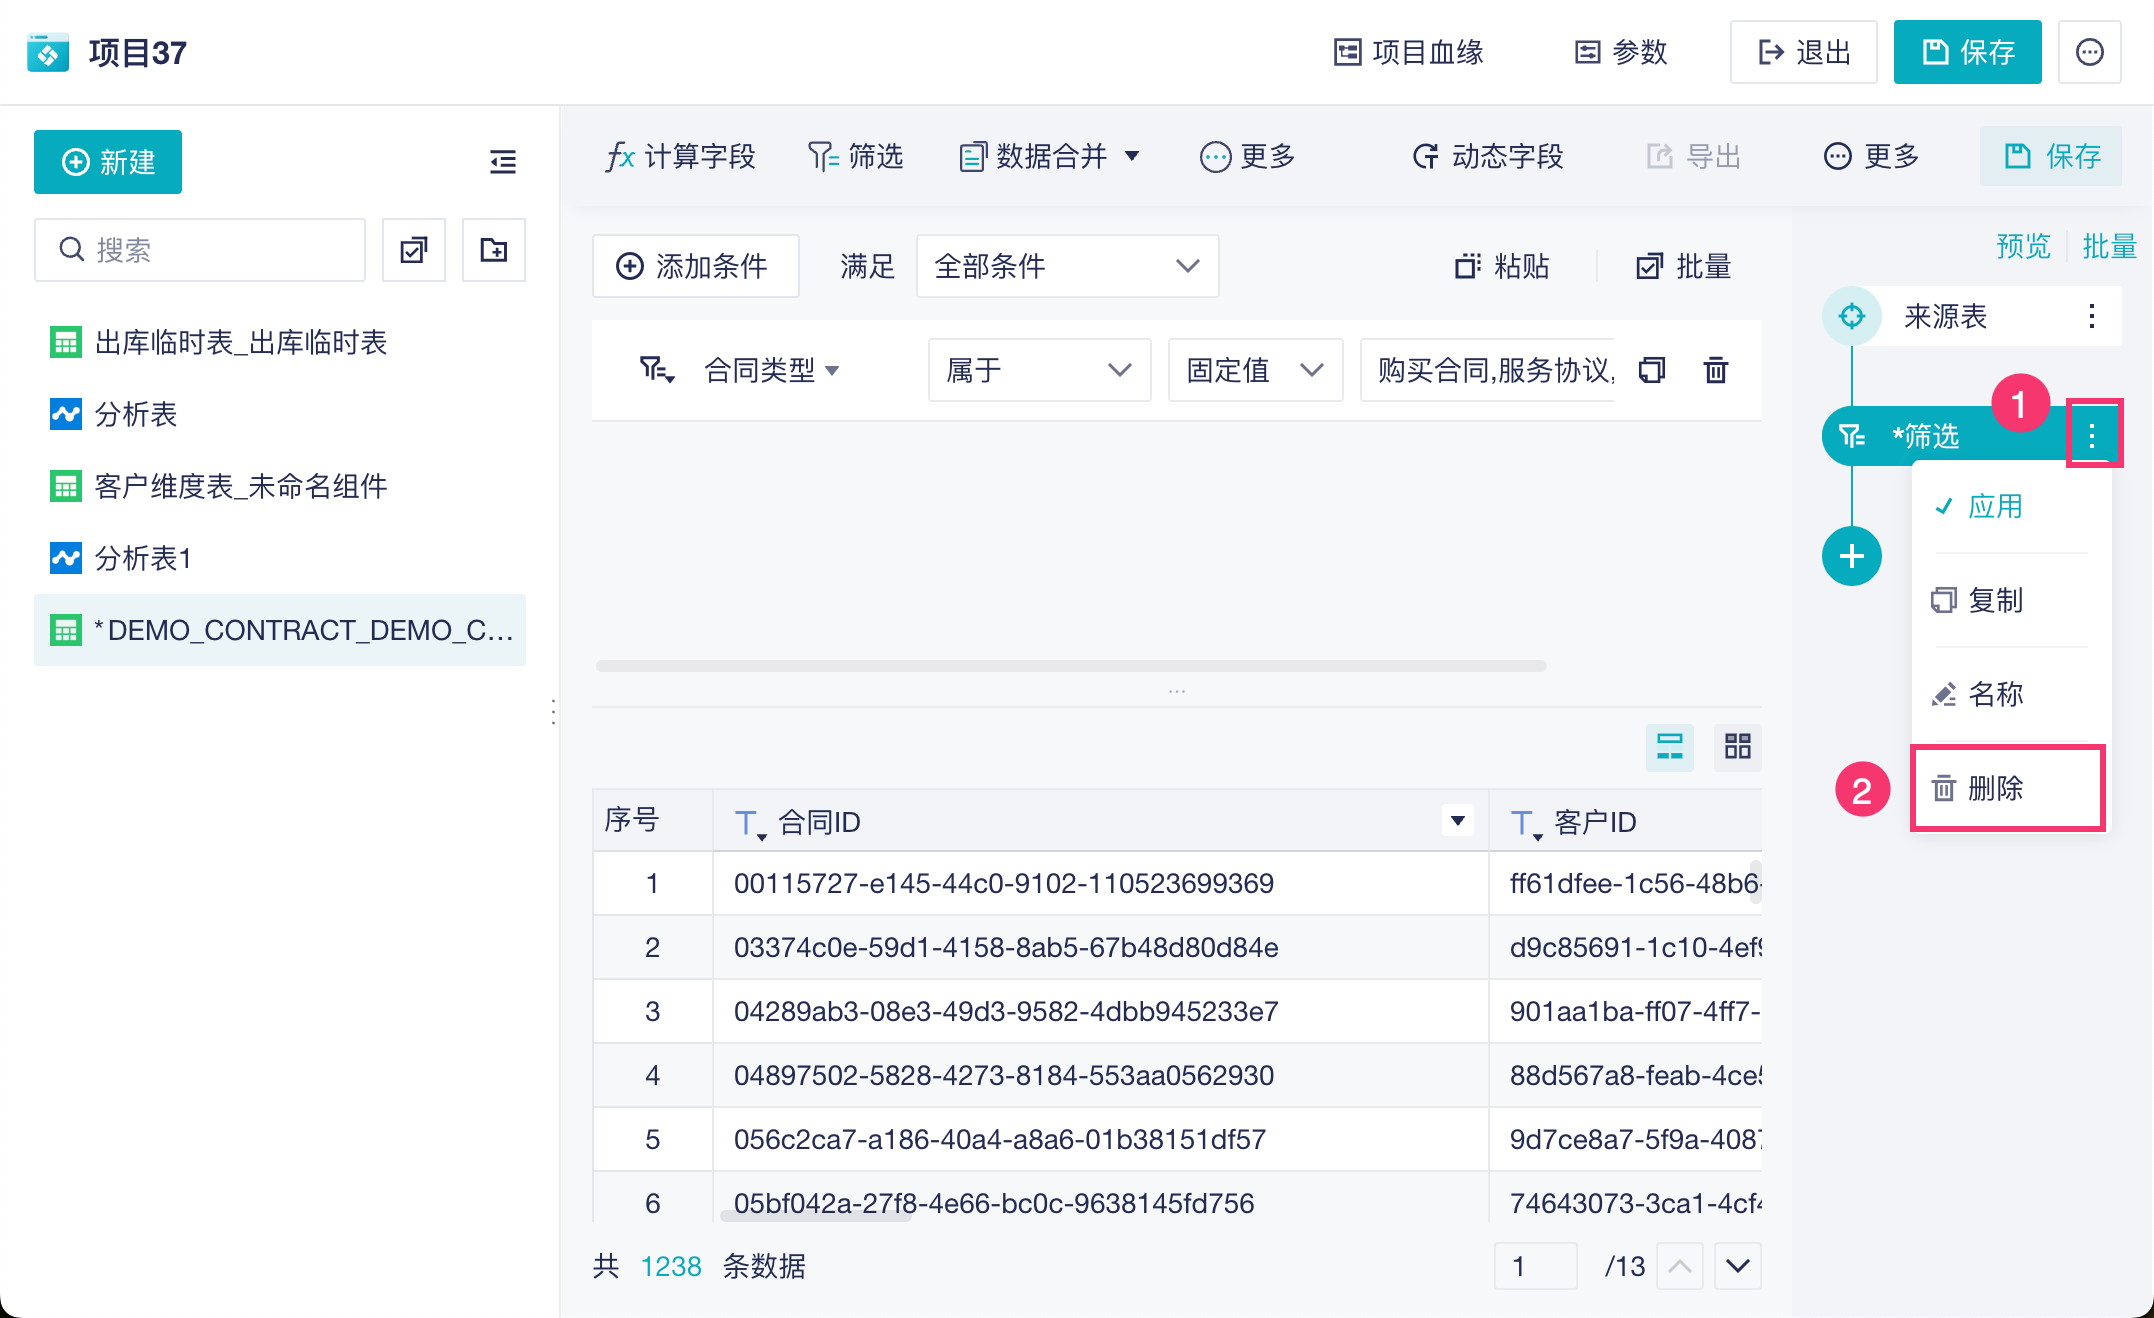Screen dimensions: 2154x1318
Task: Choose 删除 from the context menu
Action: point(1995,789)
